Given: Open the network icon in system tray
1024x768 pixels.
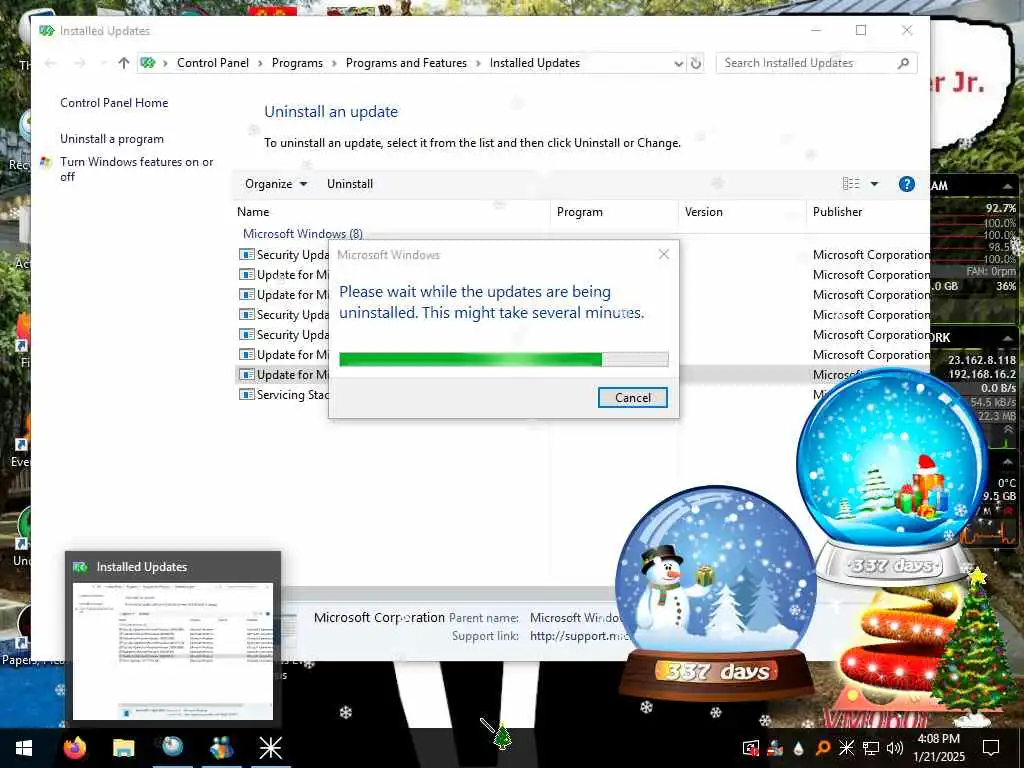Looking at the screenshot, I should 871,748.
